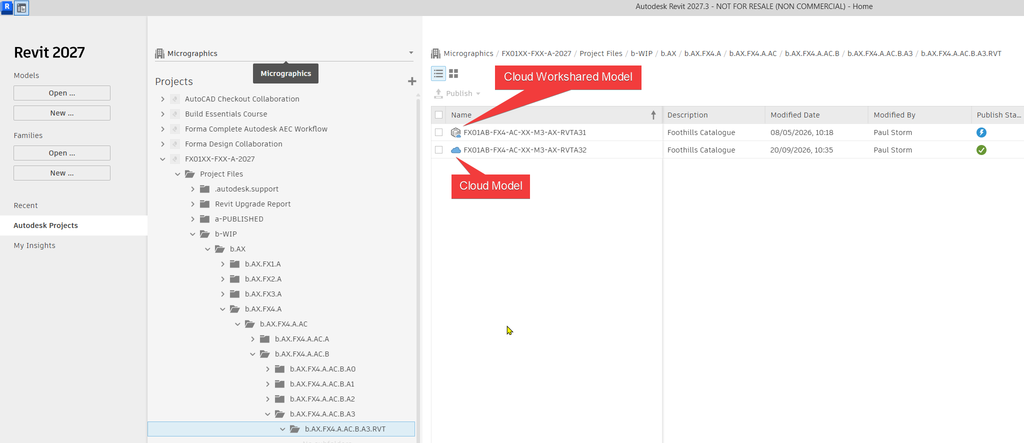1024x443 pixels.
Task: Expand the b.AX.FX4.A.AC.A folder
Action: 253,339
